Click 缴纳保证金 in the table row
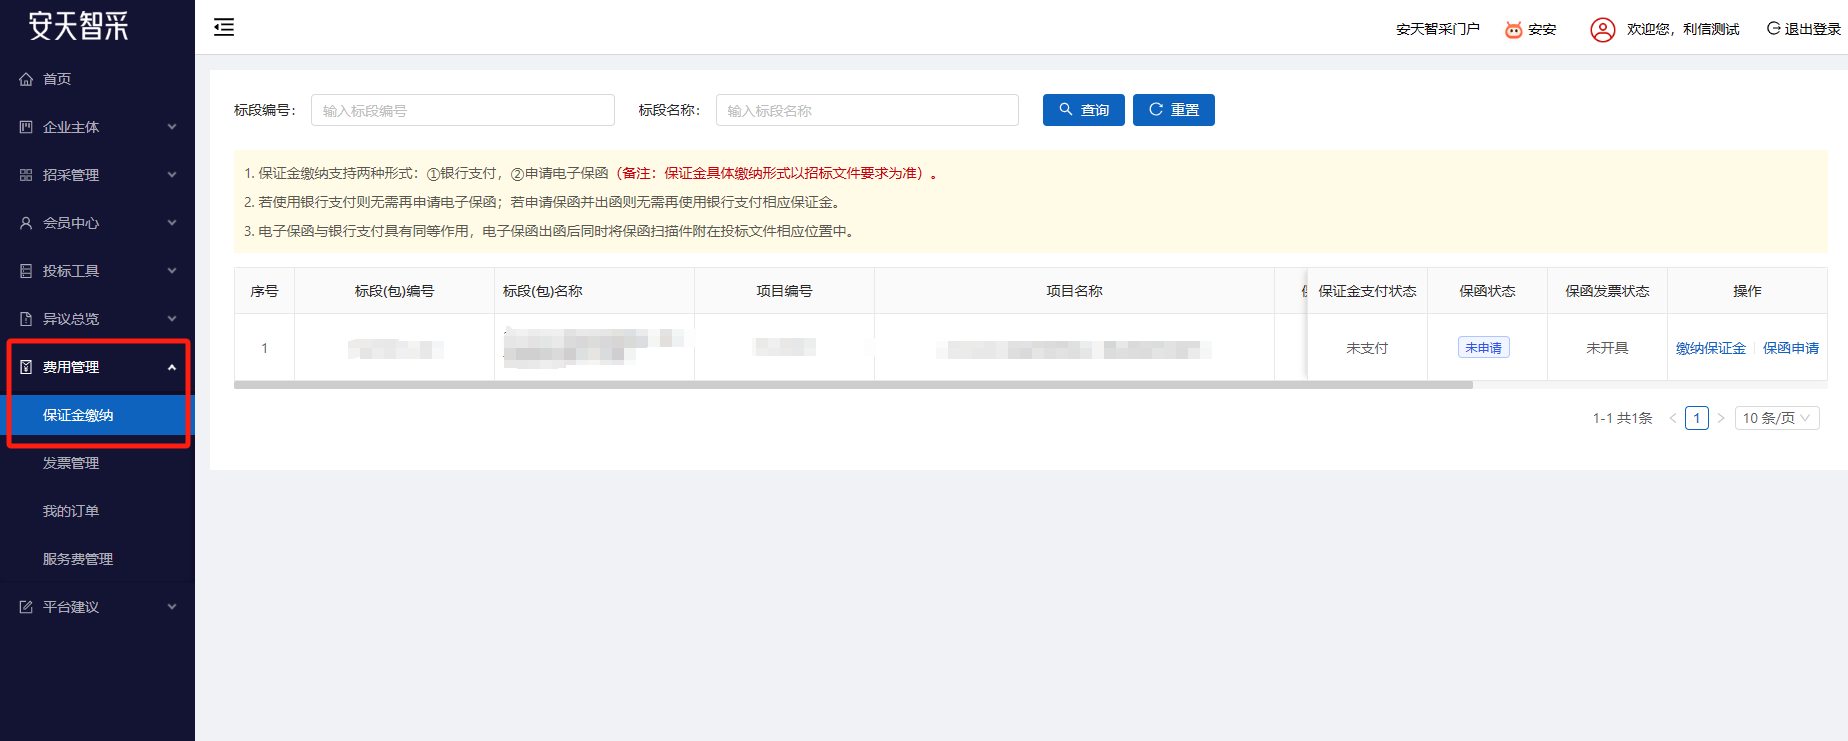This screenshot has width=1848, height=741. click(x=1710, y=348)
